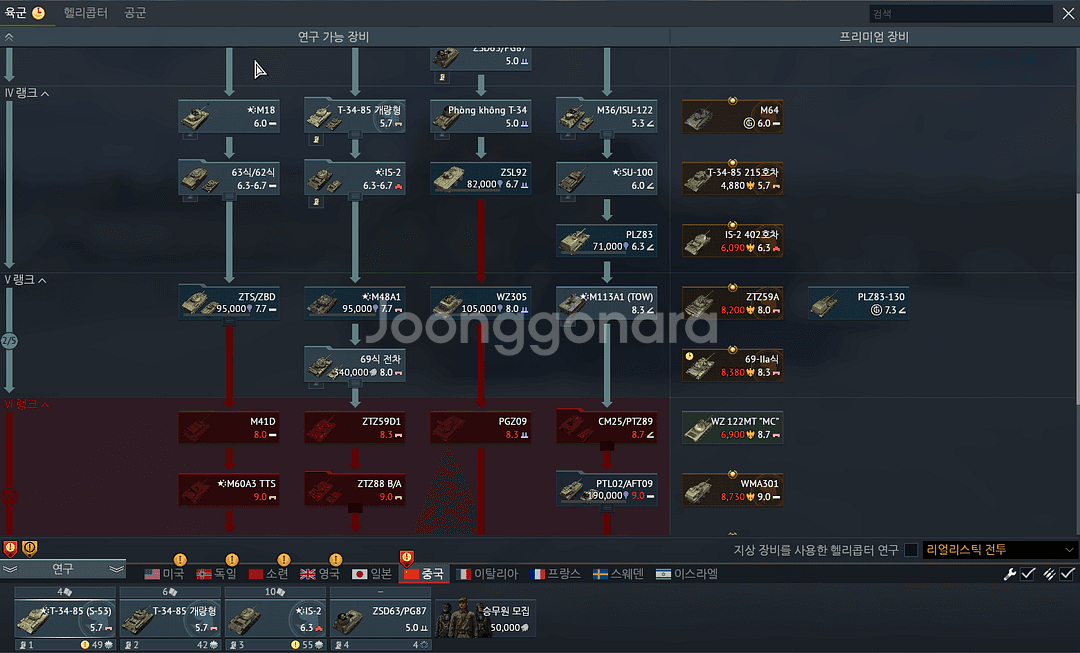Select the 63식/62식 vehicle card
This screenshot has width=1080, height=653.
[x=229, y=178]
